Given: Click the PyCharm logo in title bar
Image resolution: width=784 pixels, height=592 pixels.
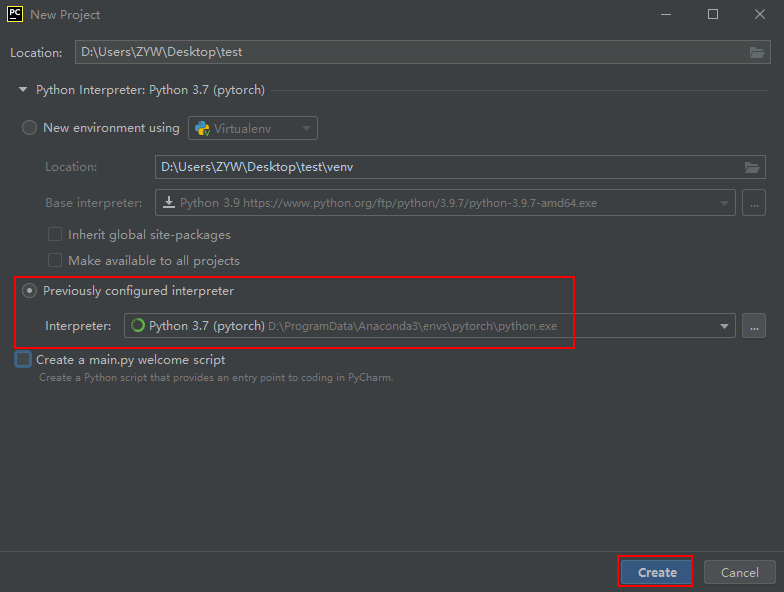Looking at the screenshot, I should (15, 14).
